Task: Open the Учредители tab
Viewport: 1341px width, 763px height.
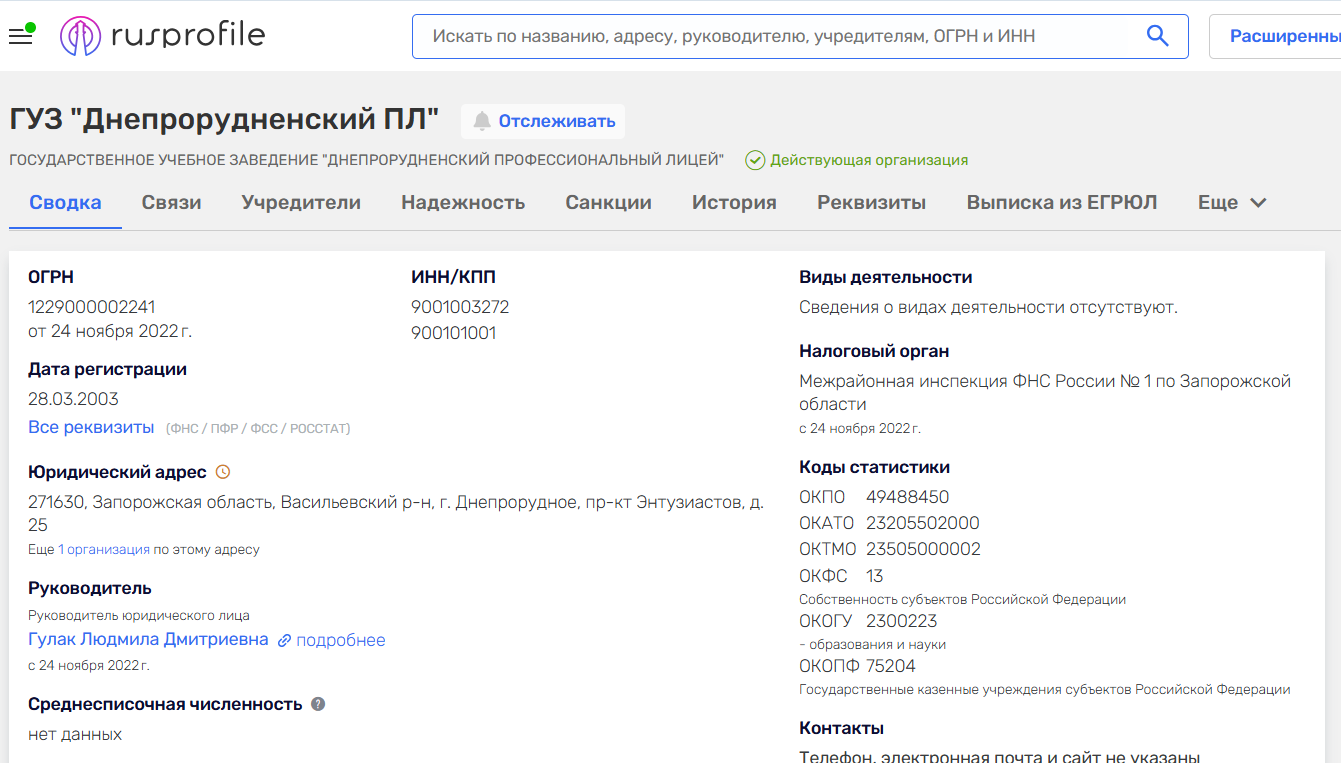Action: coord(301,203)
